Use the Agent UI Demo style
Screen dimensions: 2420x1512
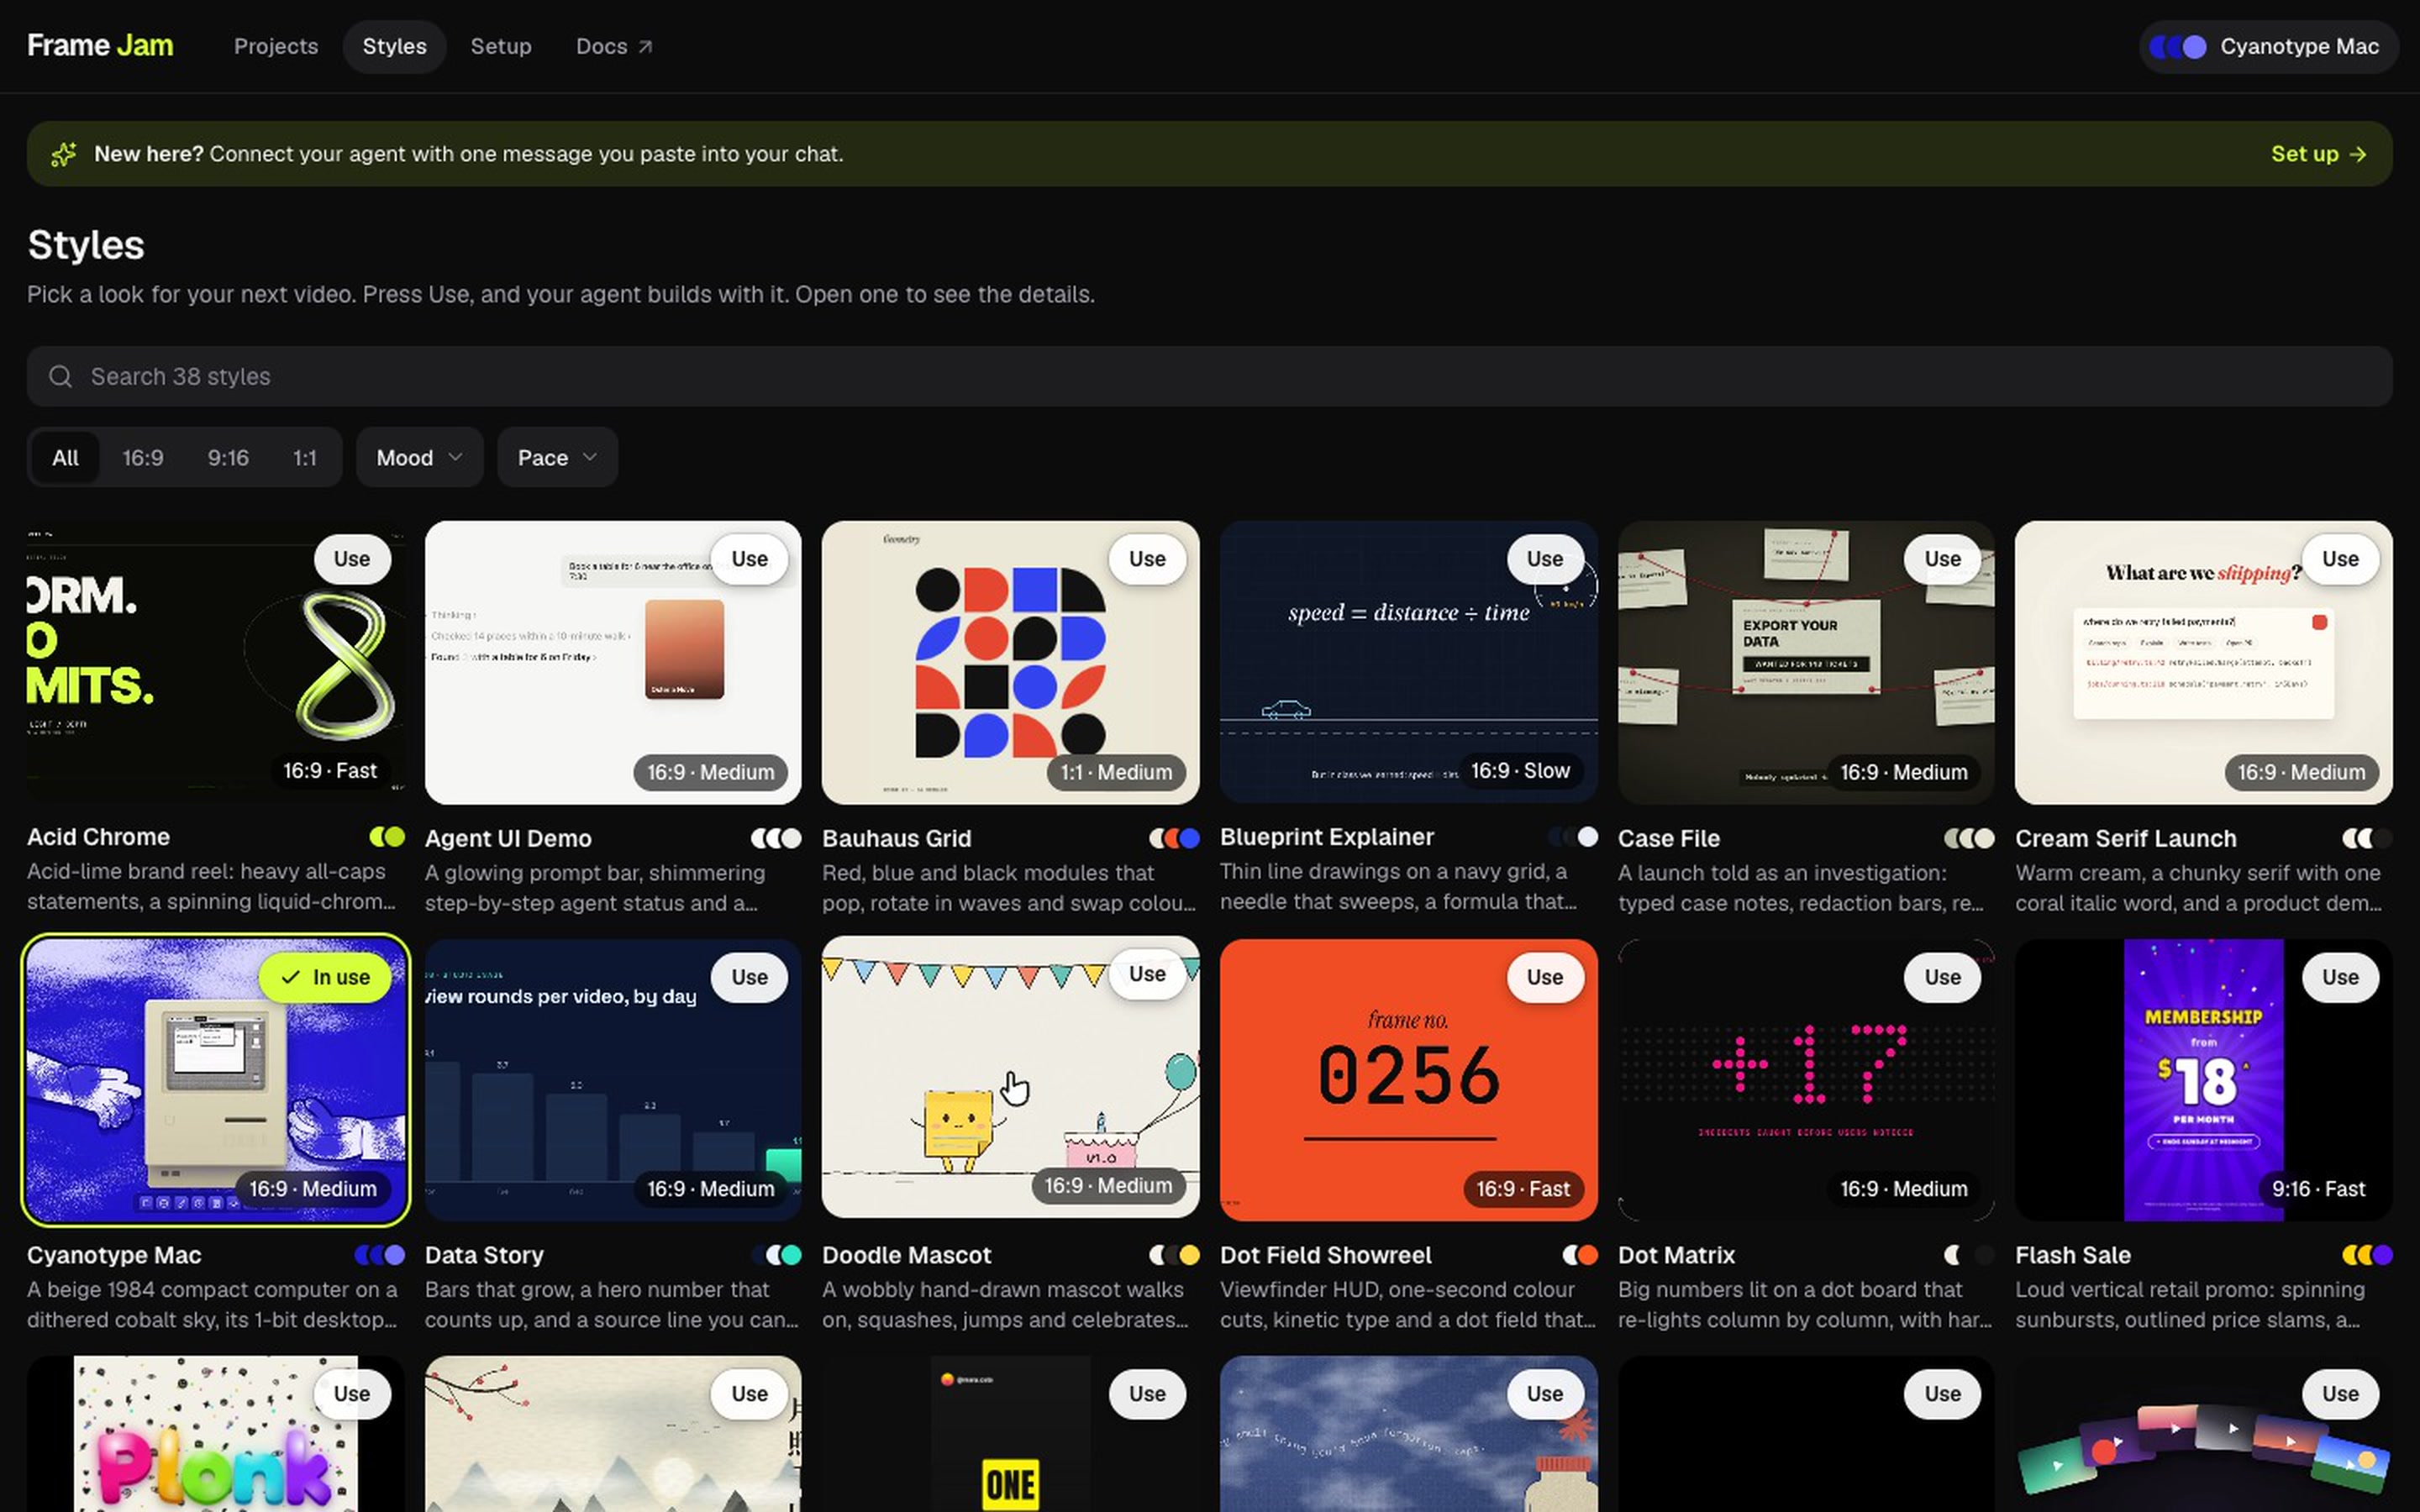[x=750, y=559]
